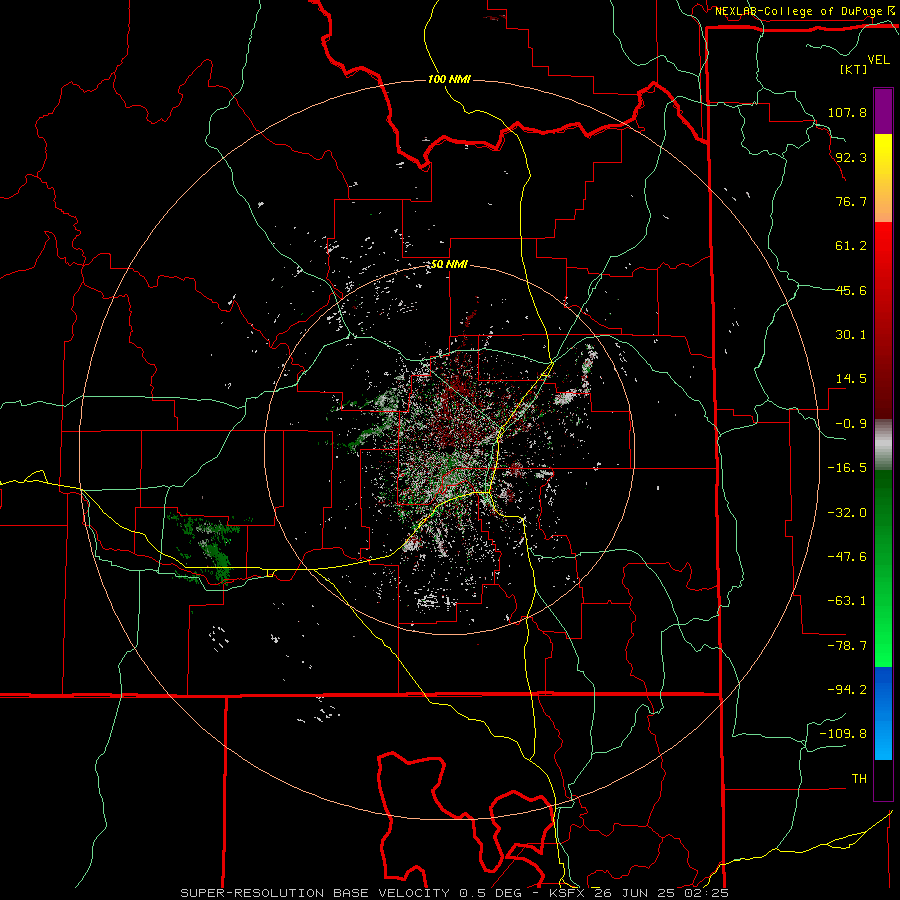Screen dimensions: 900x900
Task: Select the 30.1 legend value
Action: pyautogui.click(x=851, y=335)
